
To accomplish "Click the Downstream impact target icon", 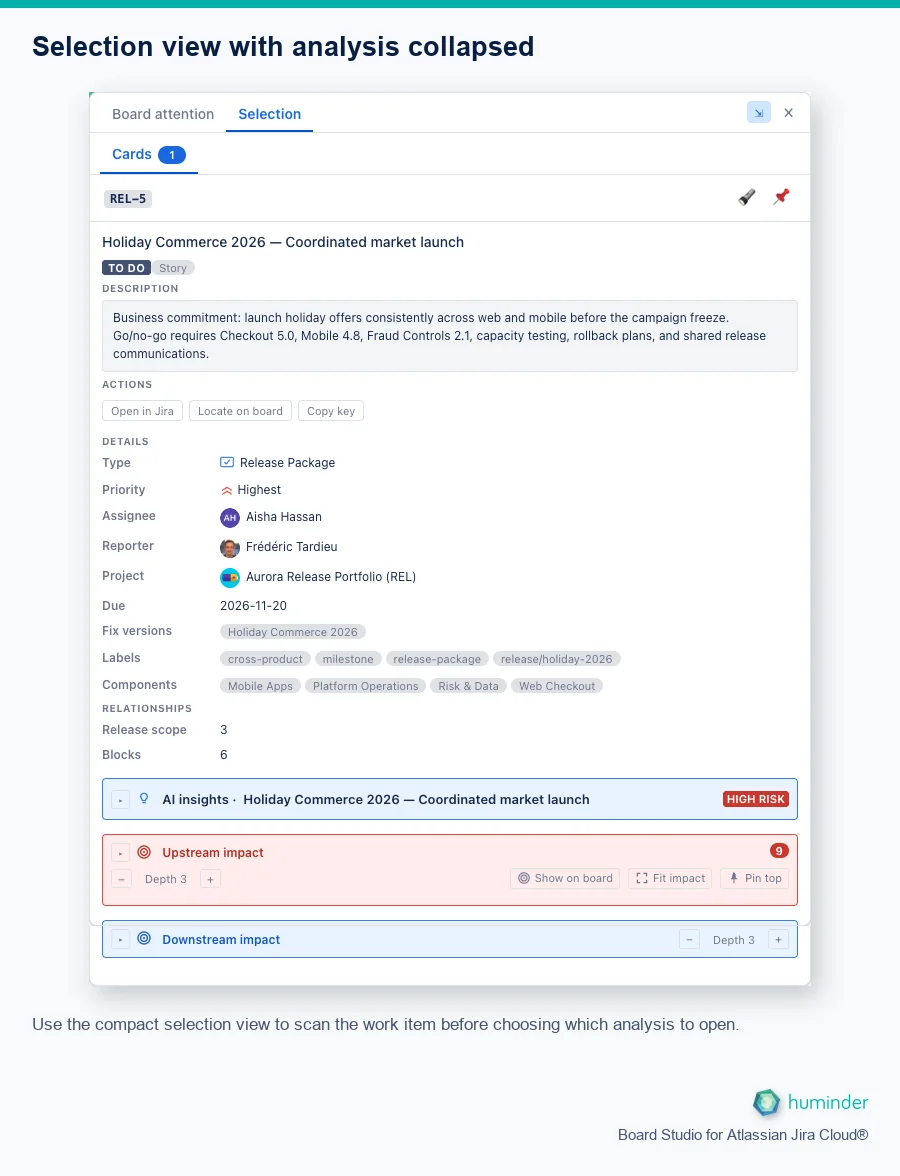I will [x=144, y=938].
